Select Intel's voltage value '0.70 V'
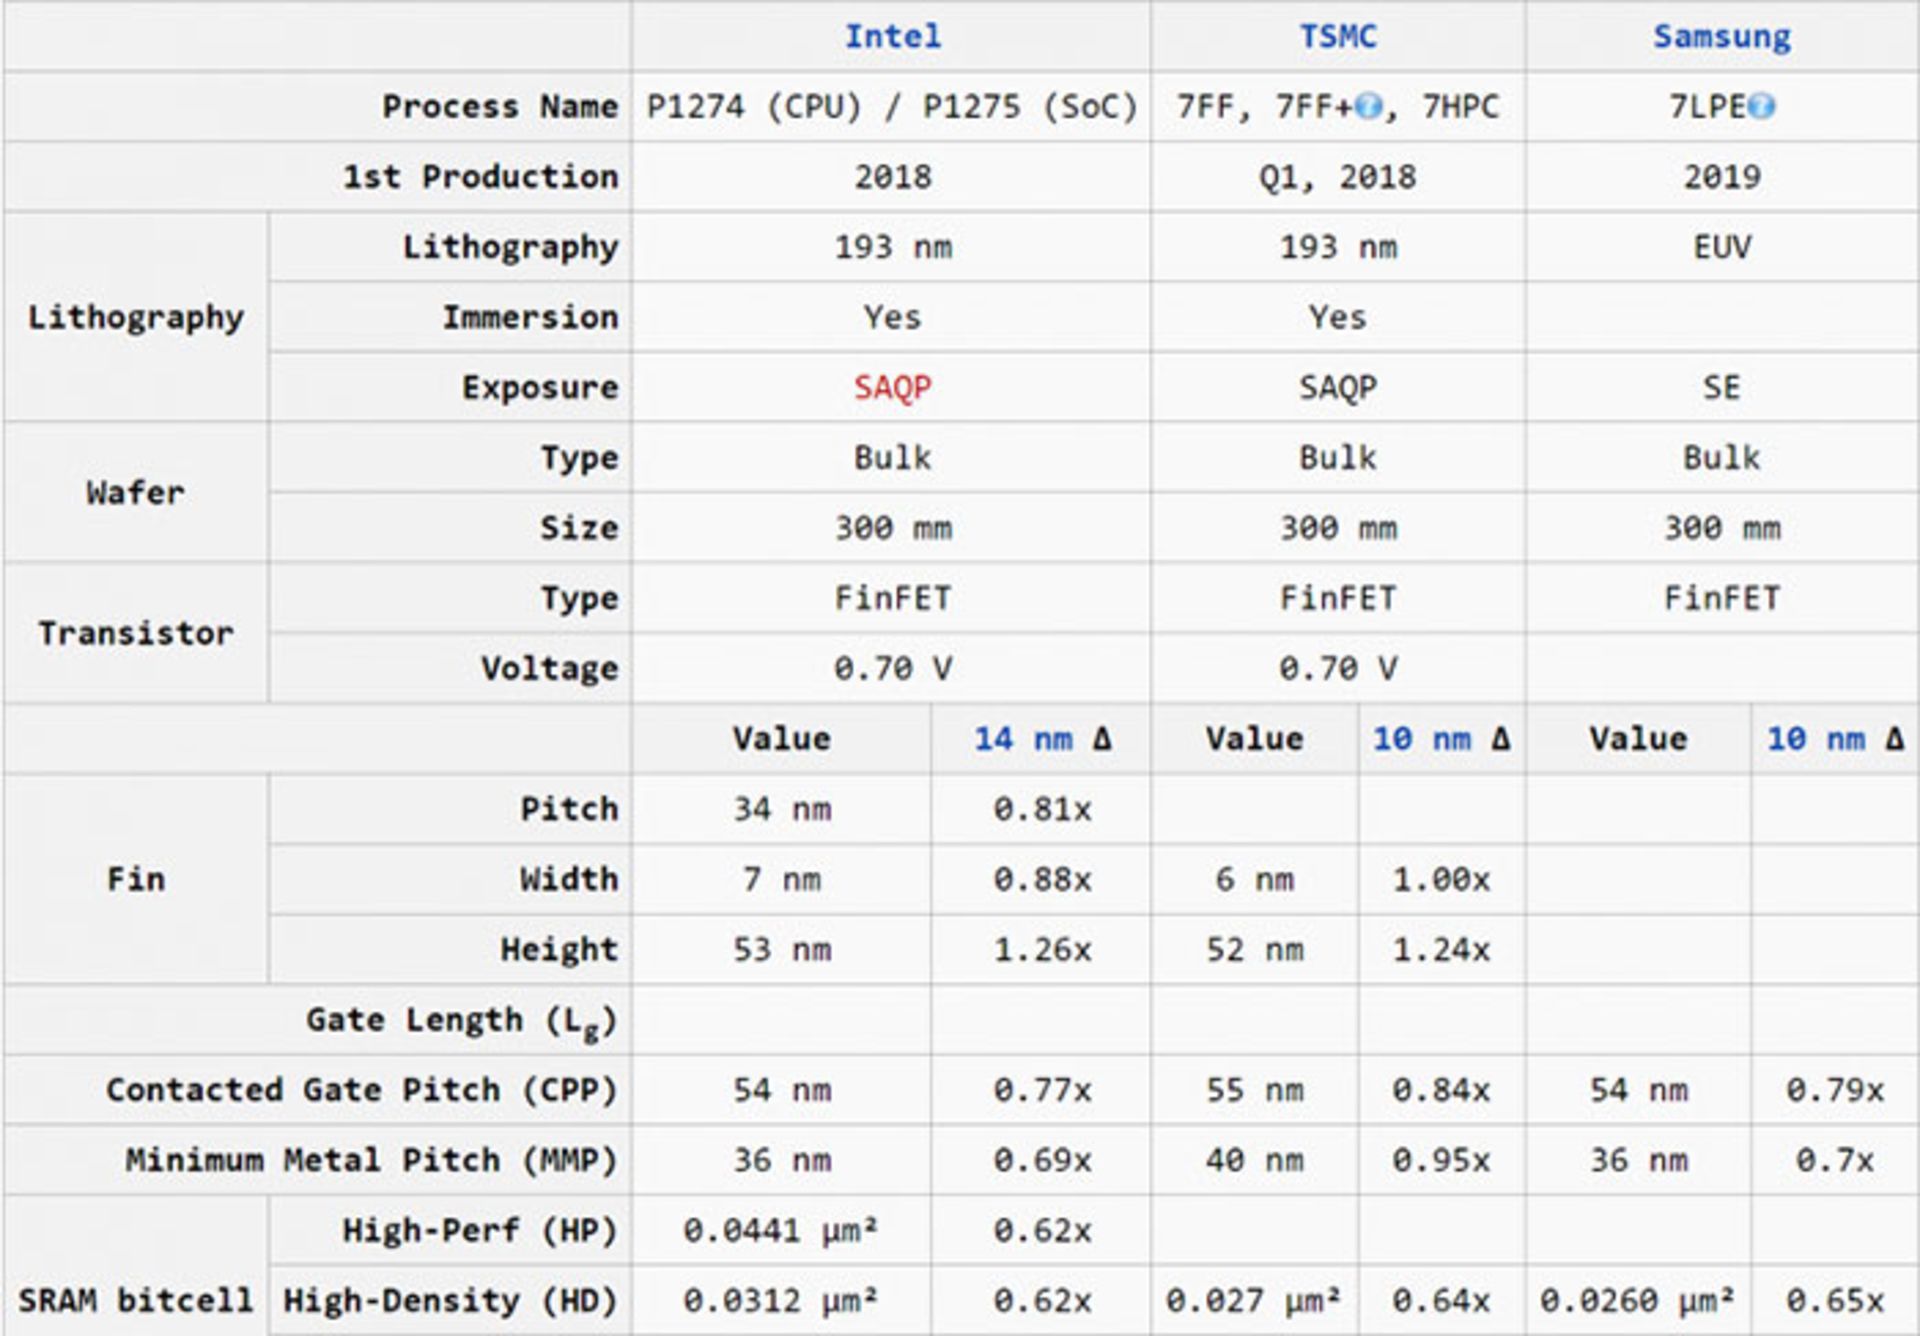The image size is (1920, 1336). point(892,668)
